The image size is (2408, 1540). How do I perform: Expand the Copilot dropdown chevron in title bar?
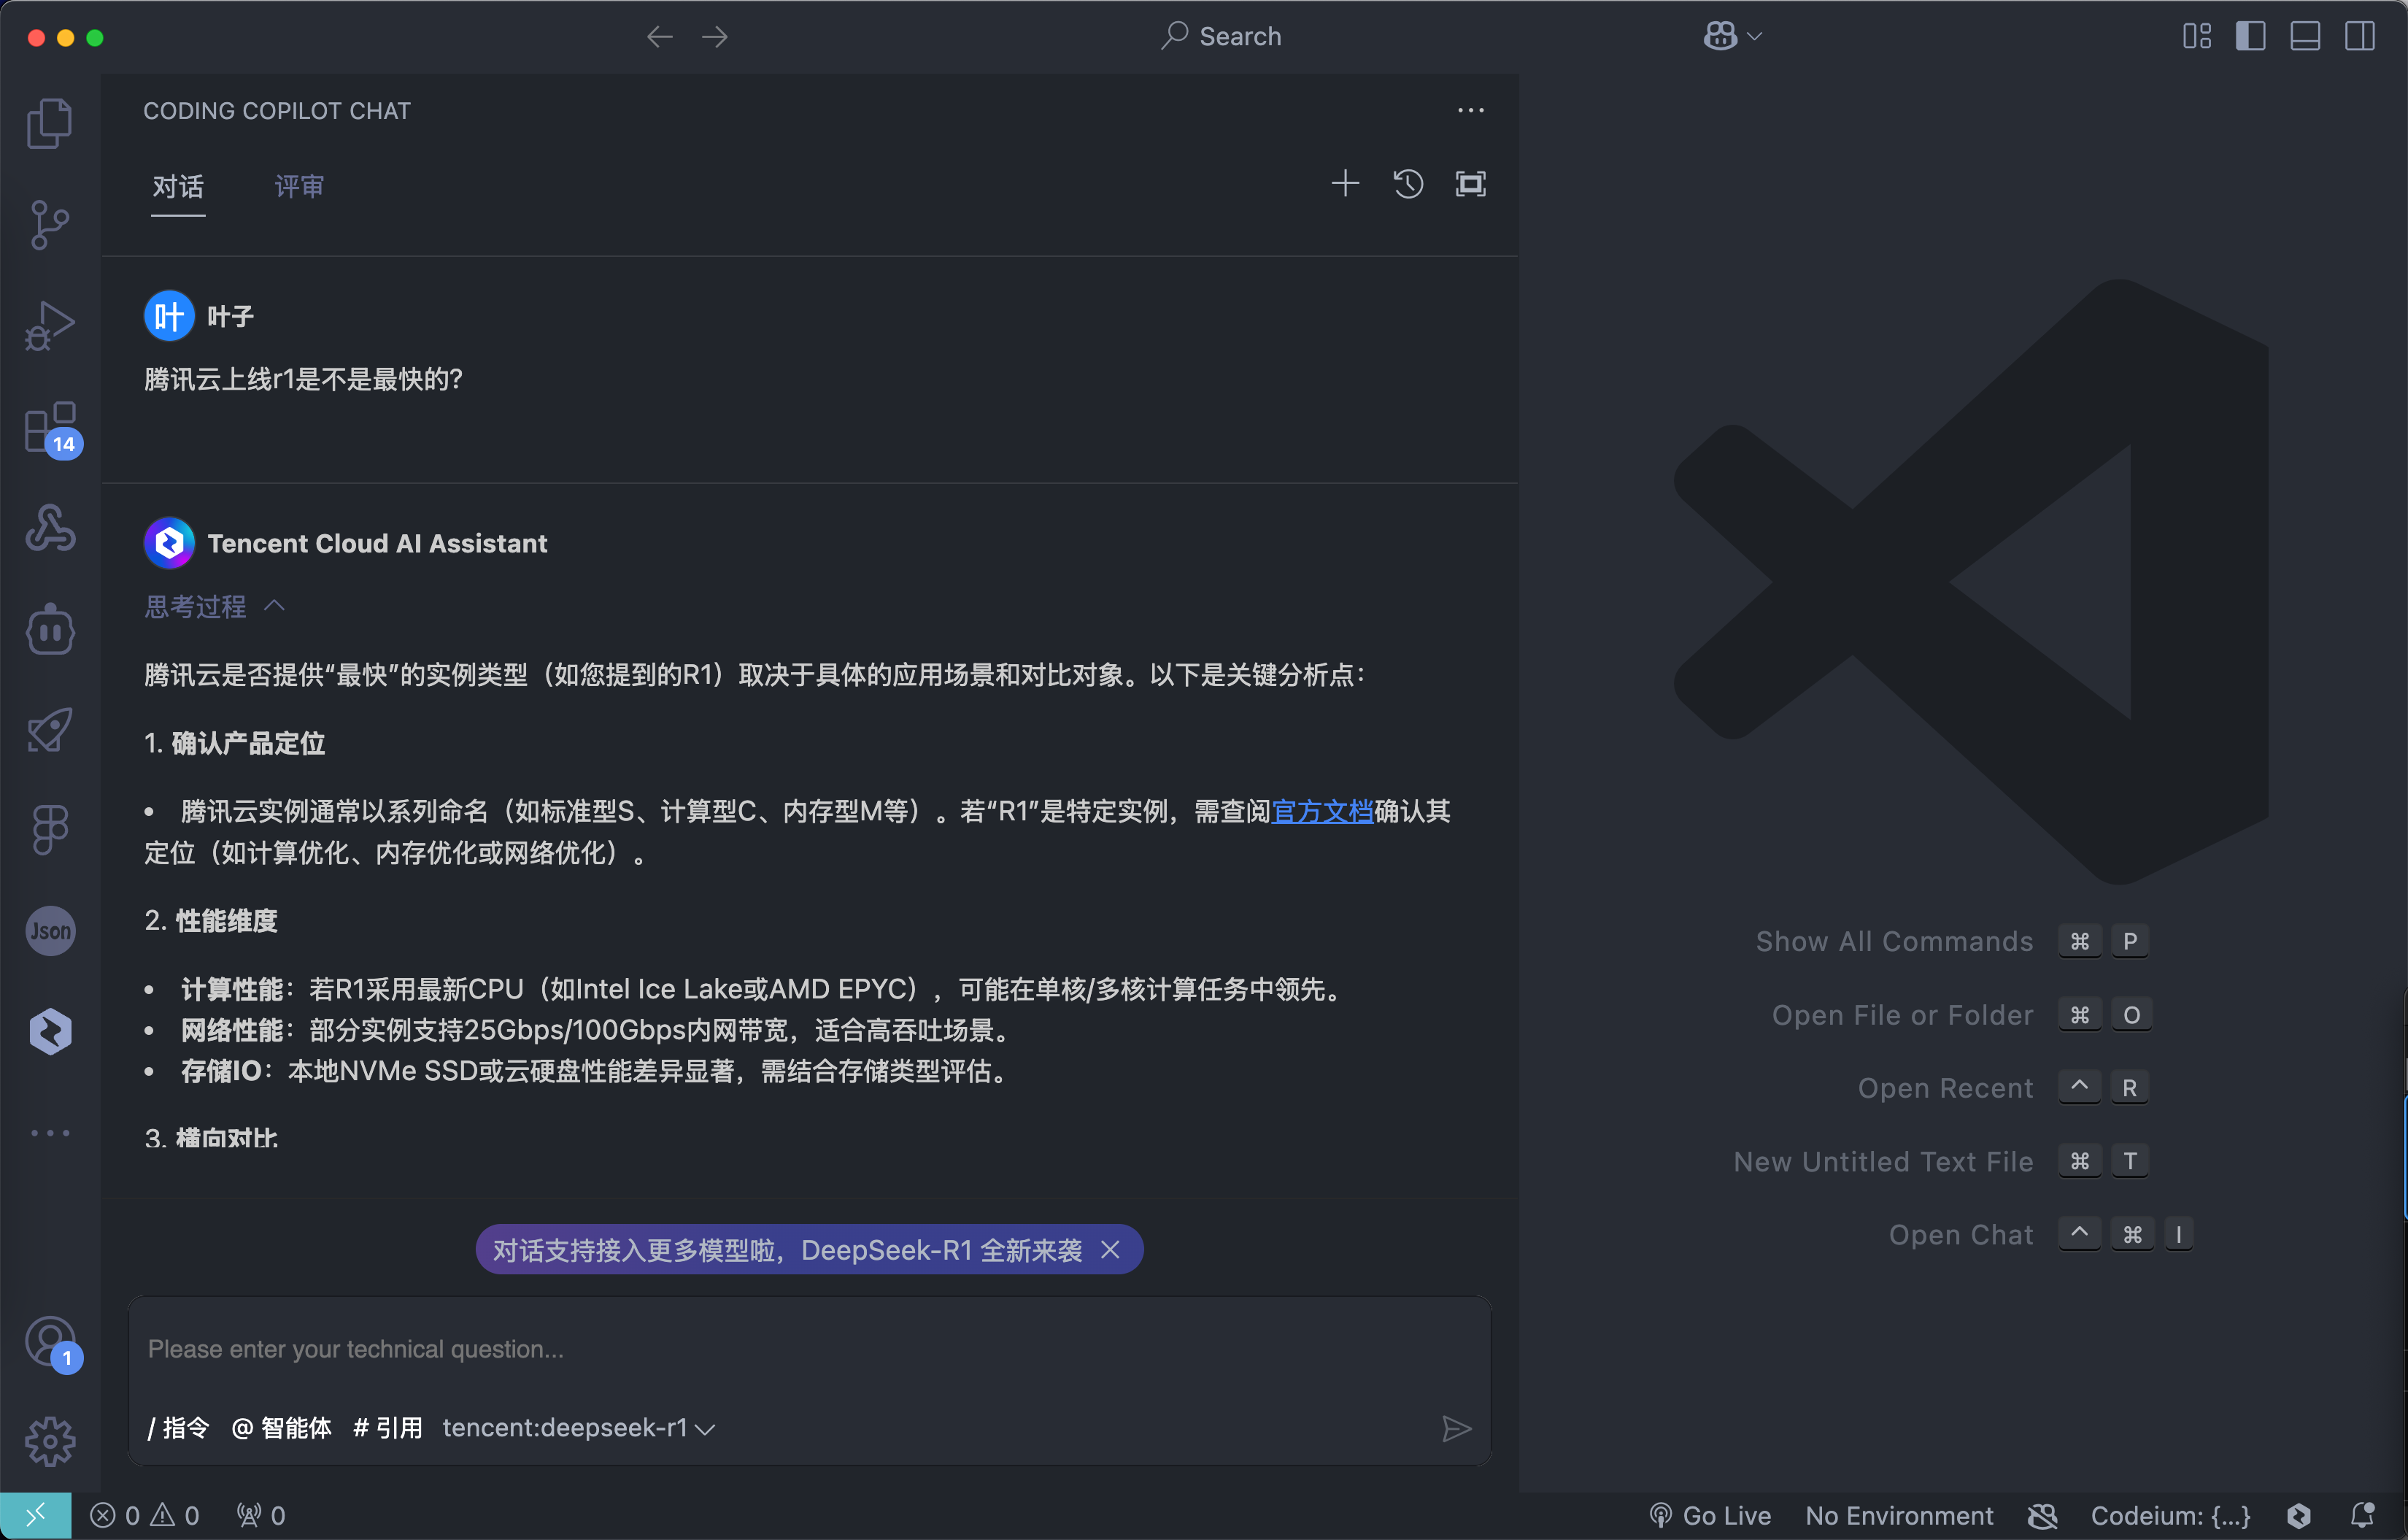click(x=1754, y=37)
